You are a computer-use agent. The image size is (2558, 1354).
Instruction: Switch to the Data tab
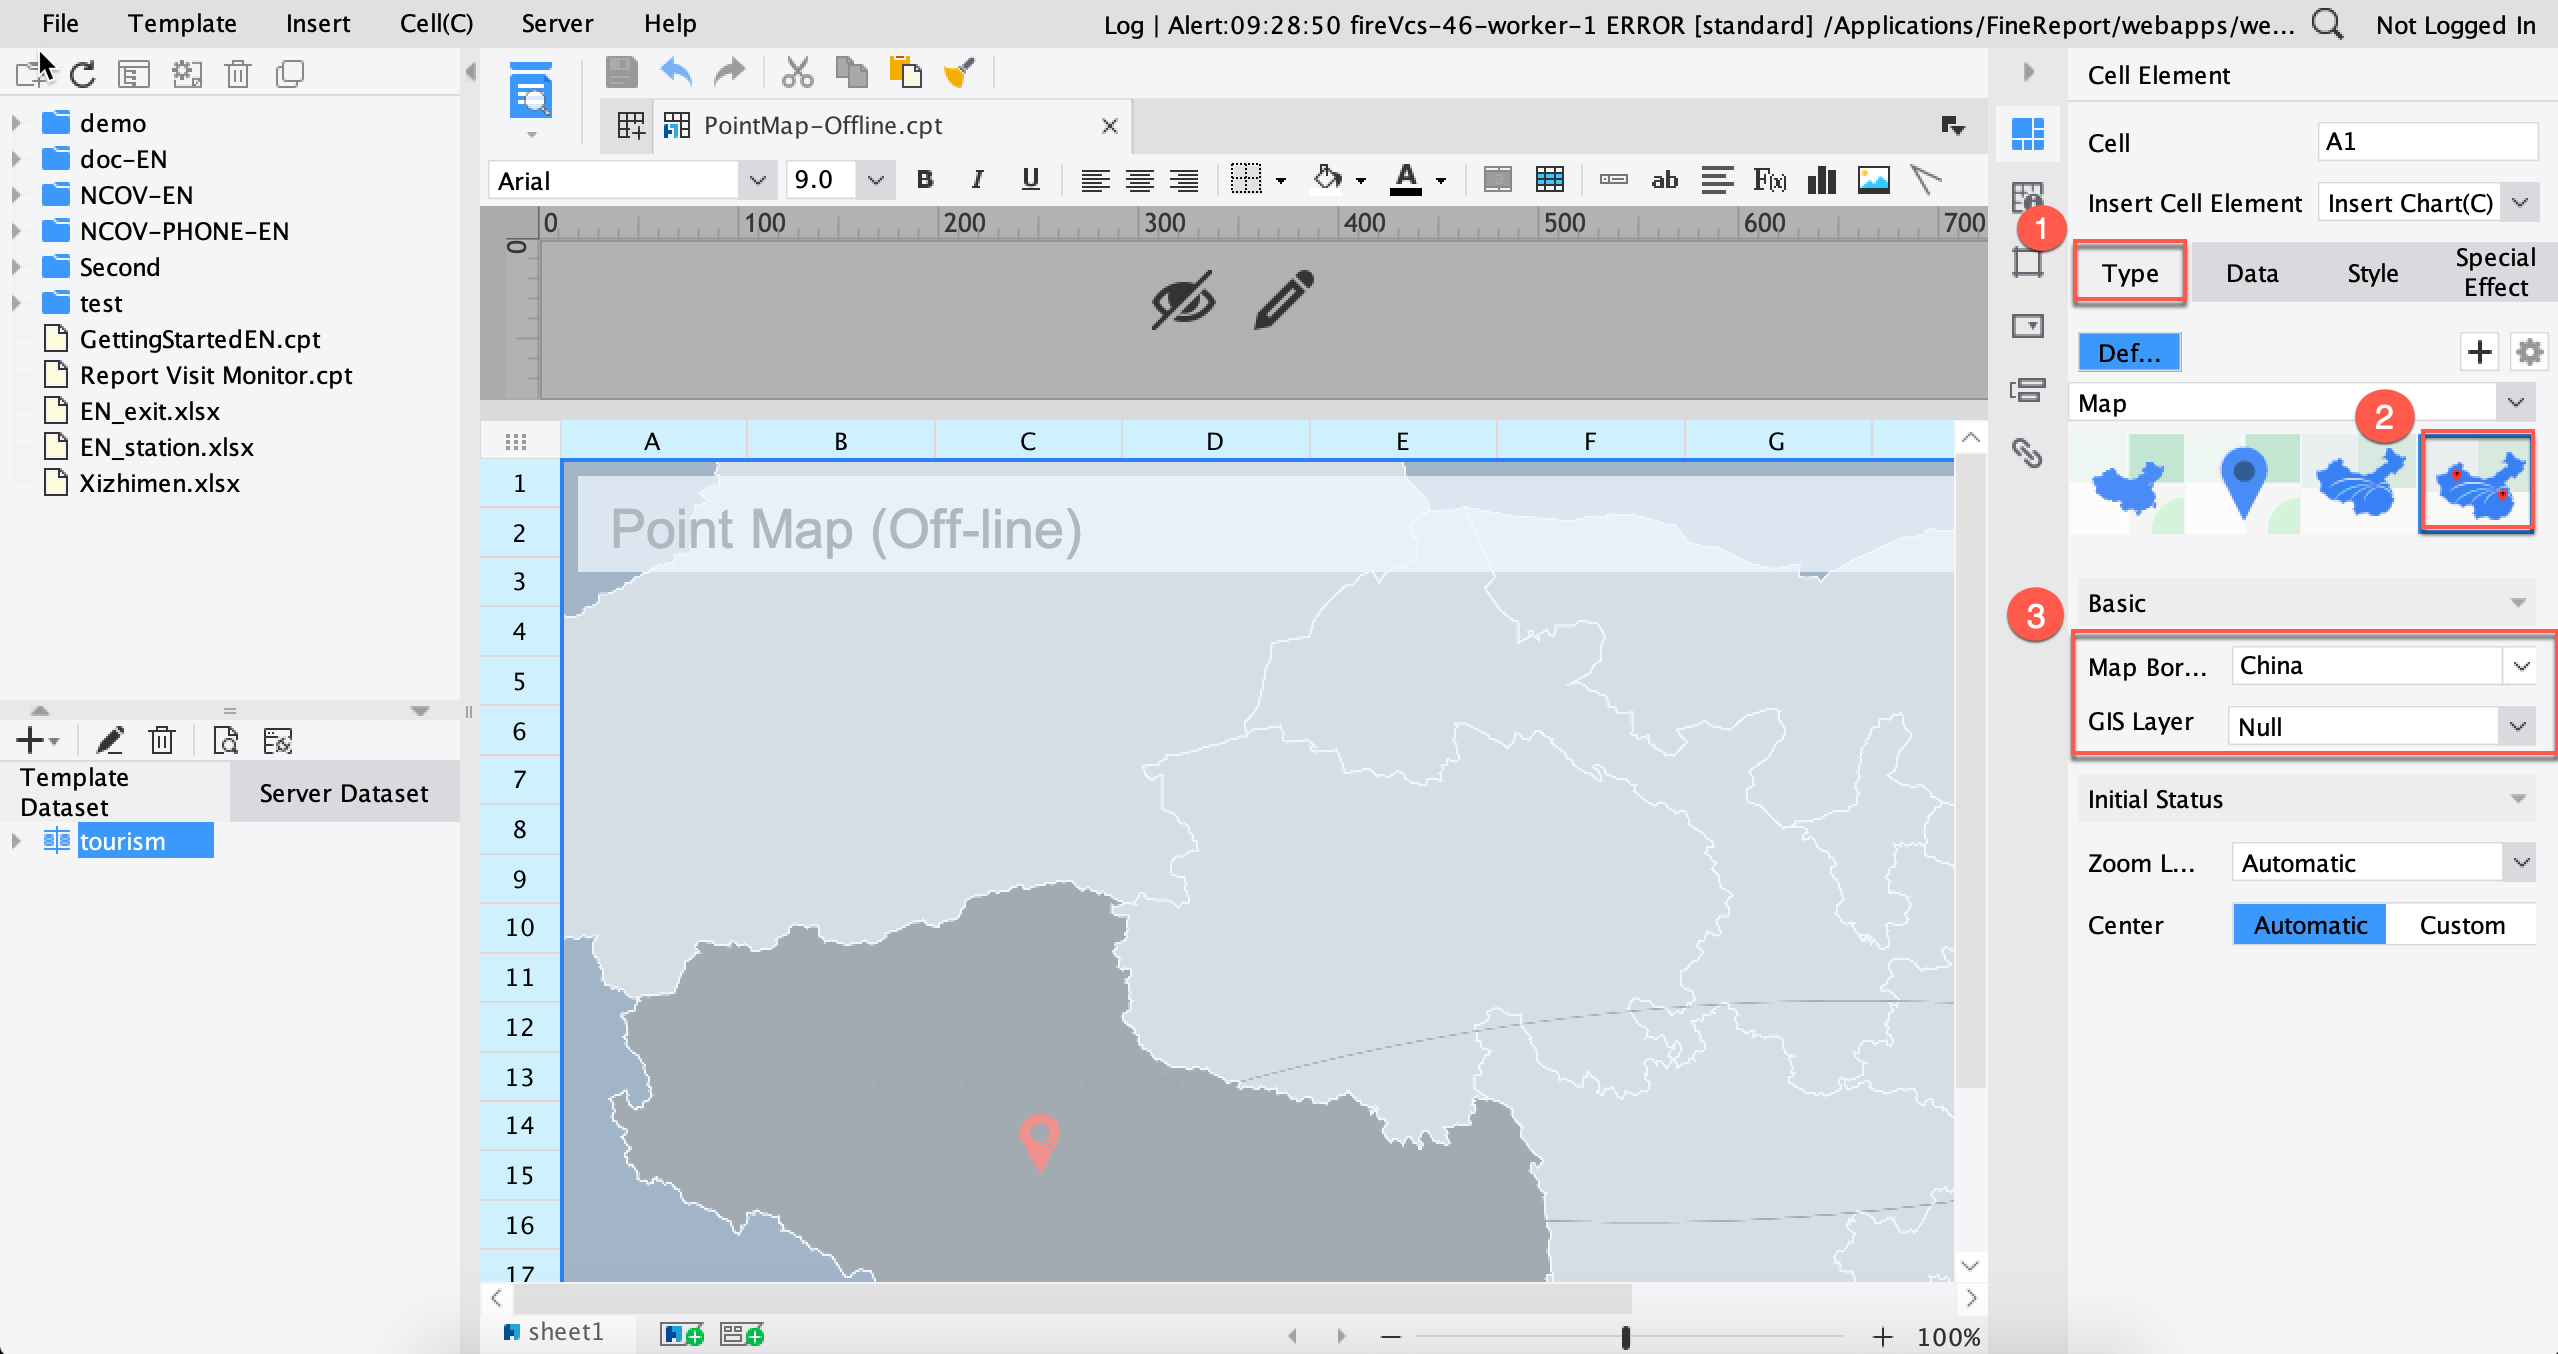2251,273
